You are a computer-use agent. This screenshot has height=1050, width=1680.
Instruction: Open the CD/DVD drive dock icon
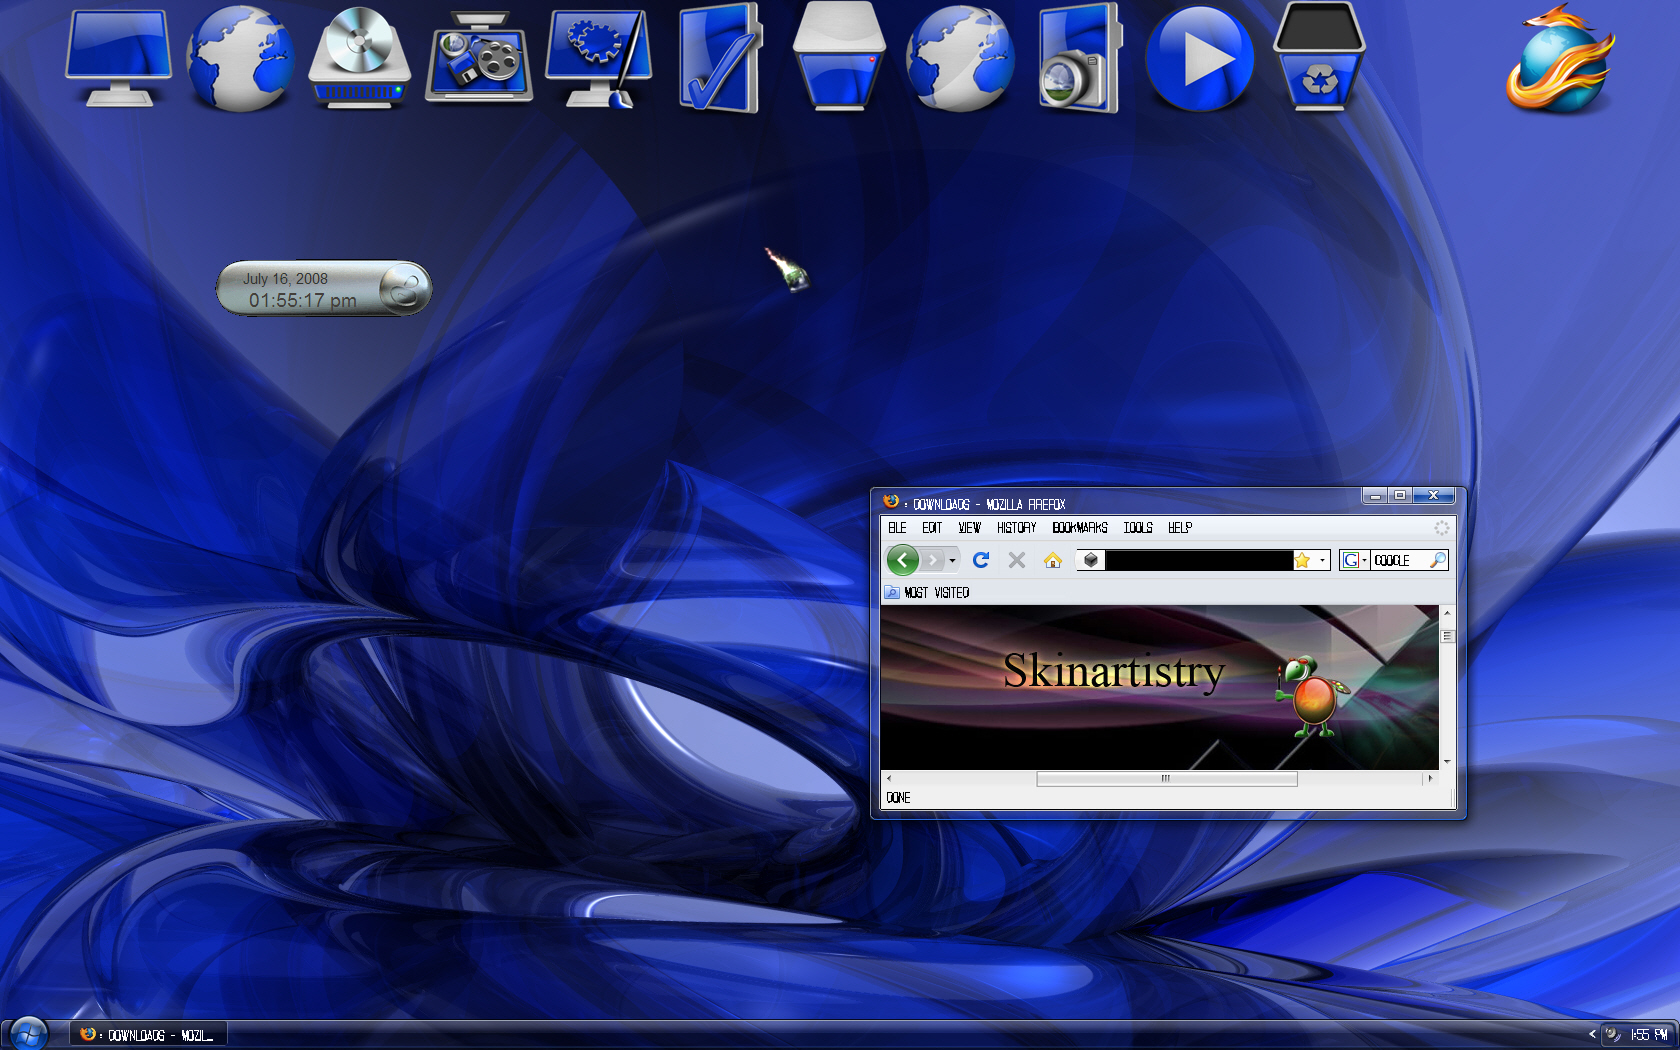click(359, 58)
